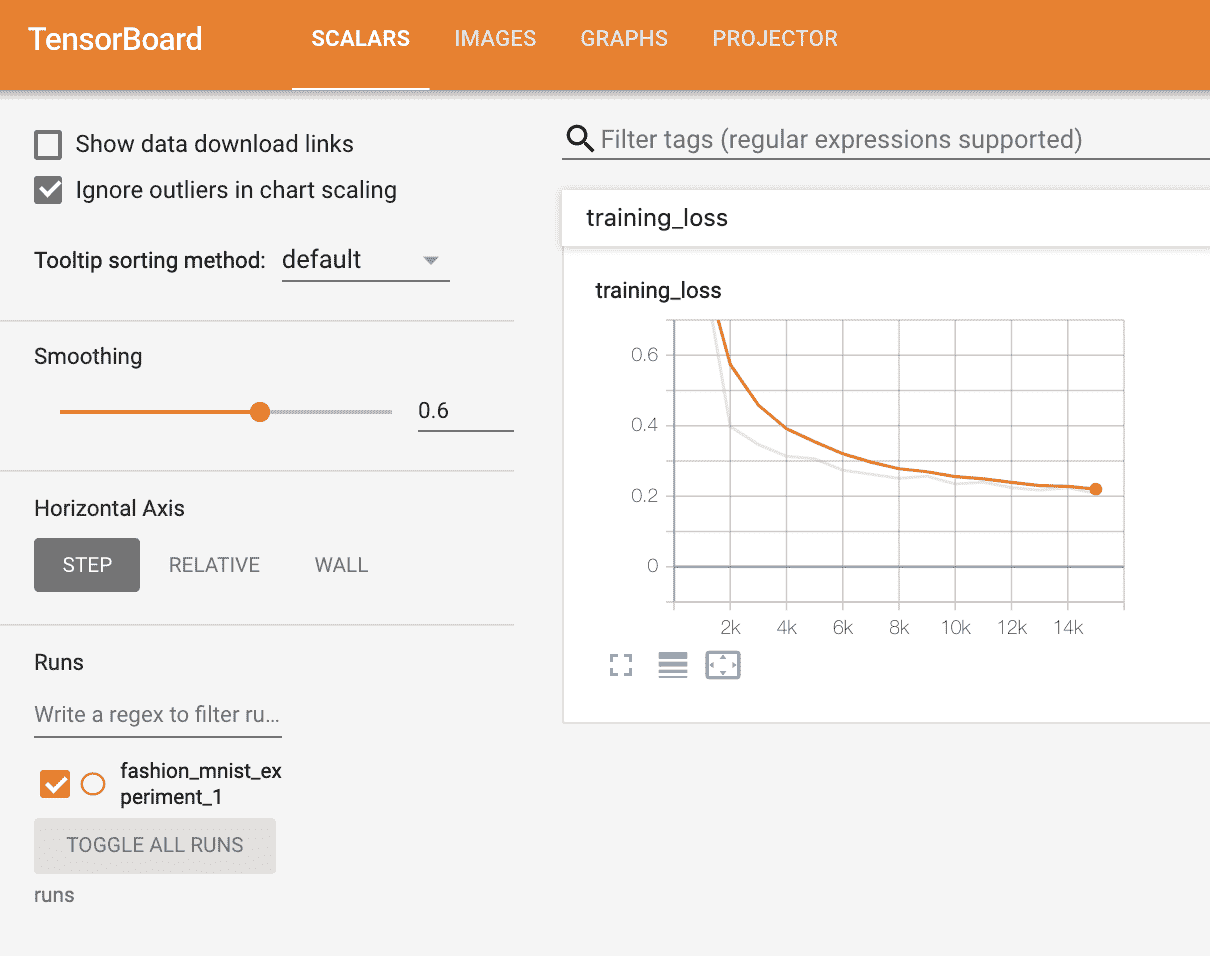Switch to the IMAGES tab
Screen dimensions: 1210x956
pos(495,38)
